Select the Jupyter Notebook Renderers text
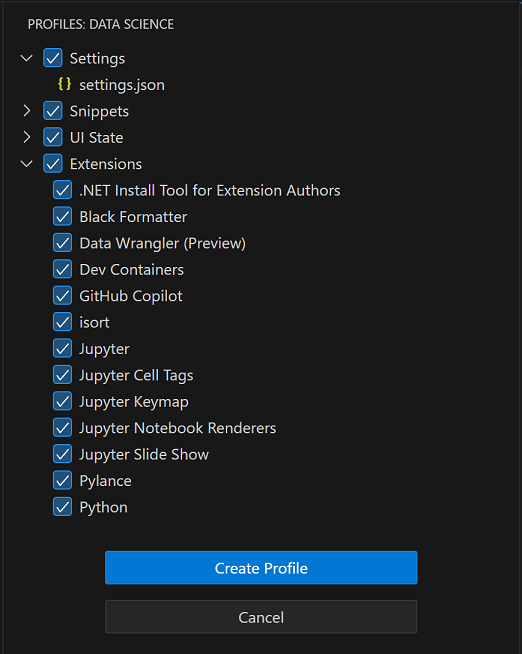 178,428
